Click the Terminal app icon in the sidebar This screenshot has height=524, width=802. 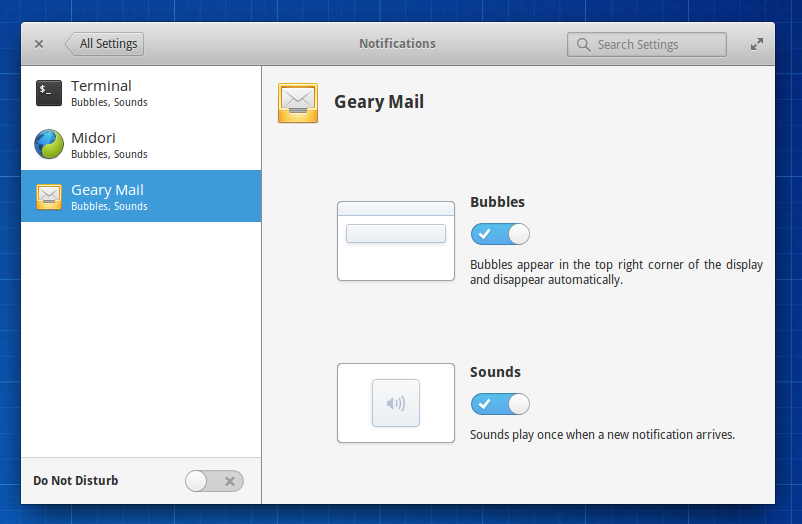[49, 93]
